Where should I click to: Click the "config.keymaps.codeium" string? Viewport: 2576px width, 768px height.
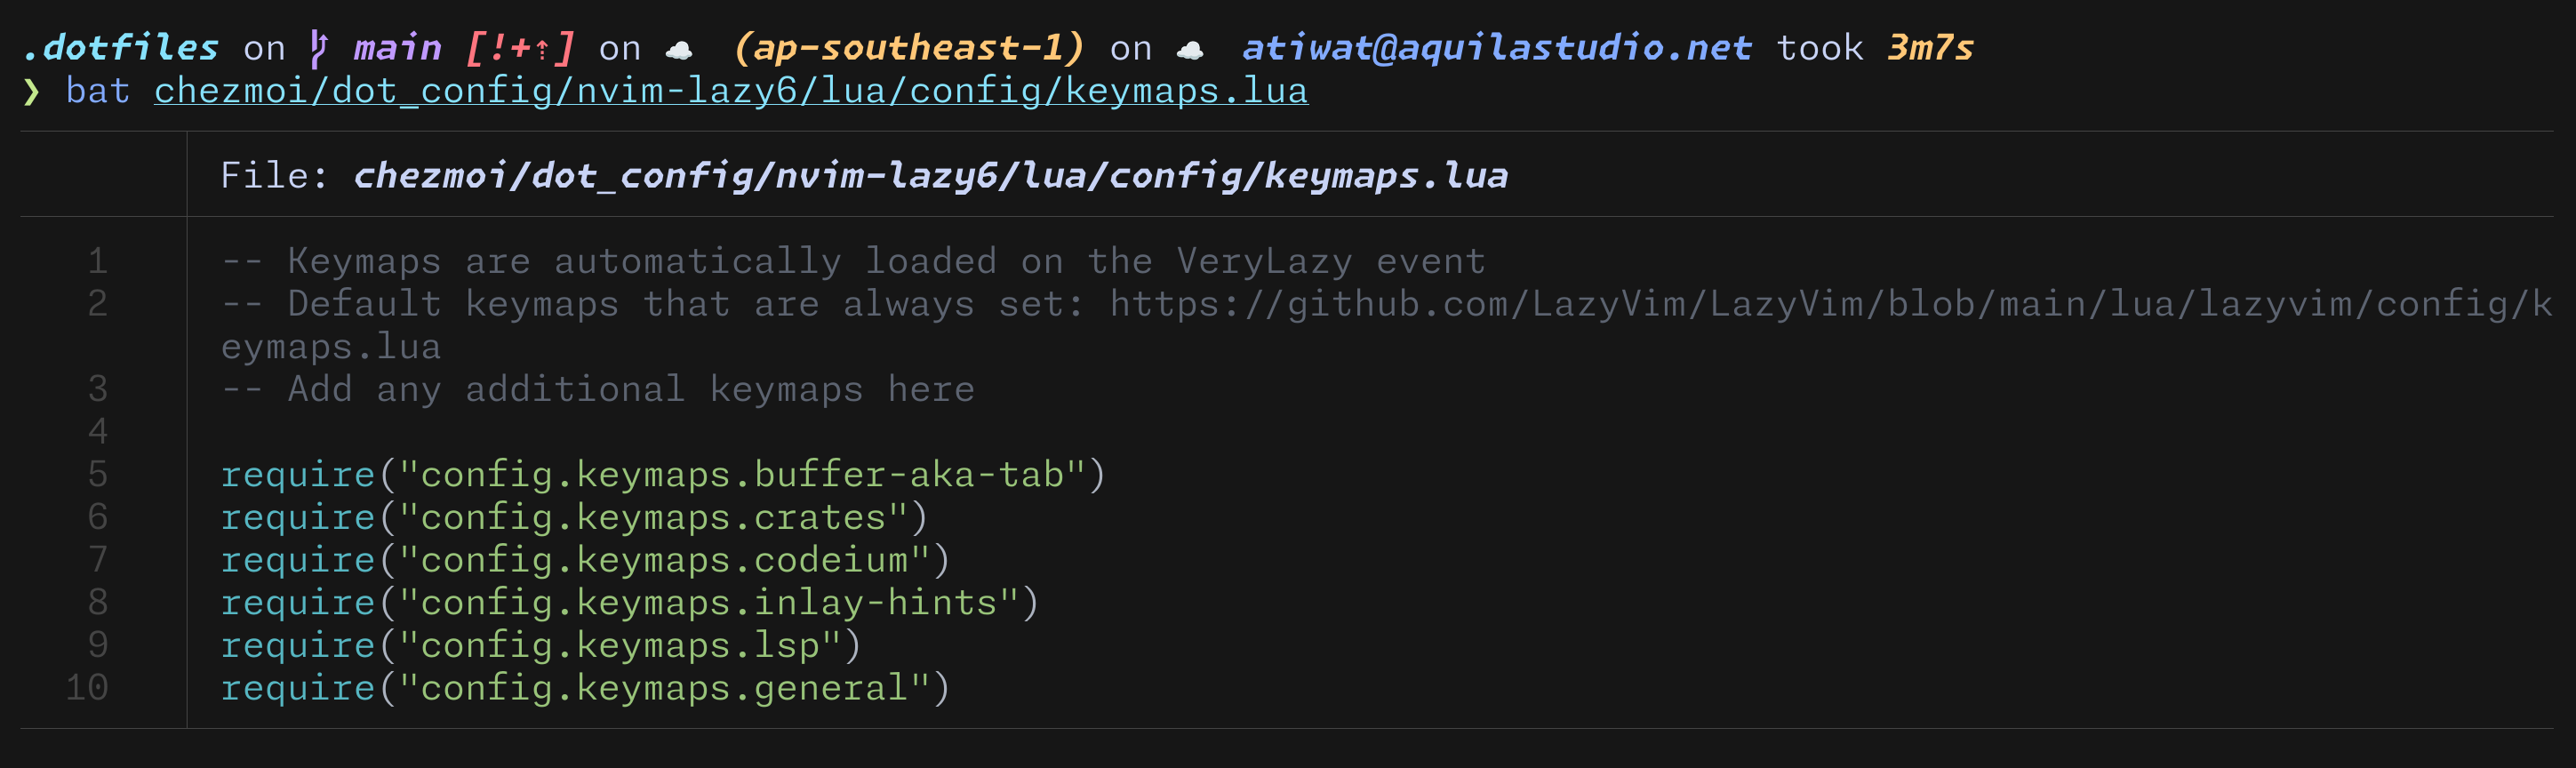pos(664,560)
